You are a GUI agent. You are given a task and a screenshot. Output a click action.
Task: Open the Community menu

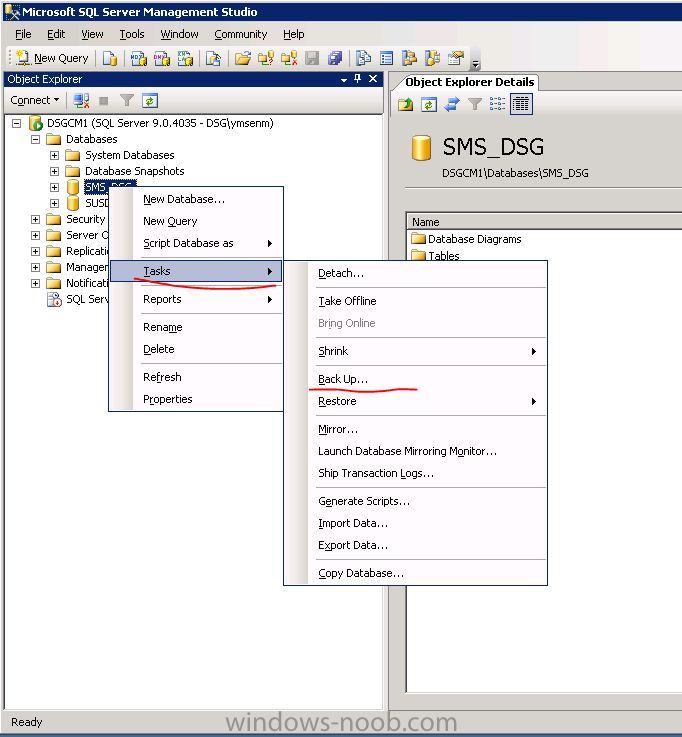coord(241,34)
